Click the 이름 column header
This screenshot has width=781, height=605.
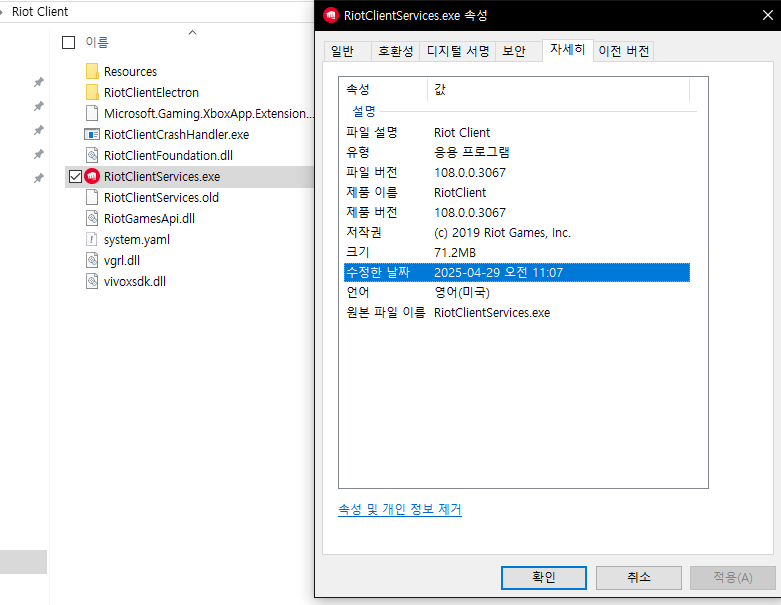click(97, 42)
